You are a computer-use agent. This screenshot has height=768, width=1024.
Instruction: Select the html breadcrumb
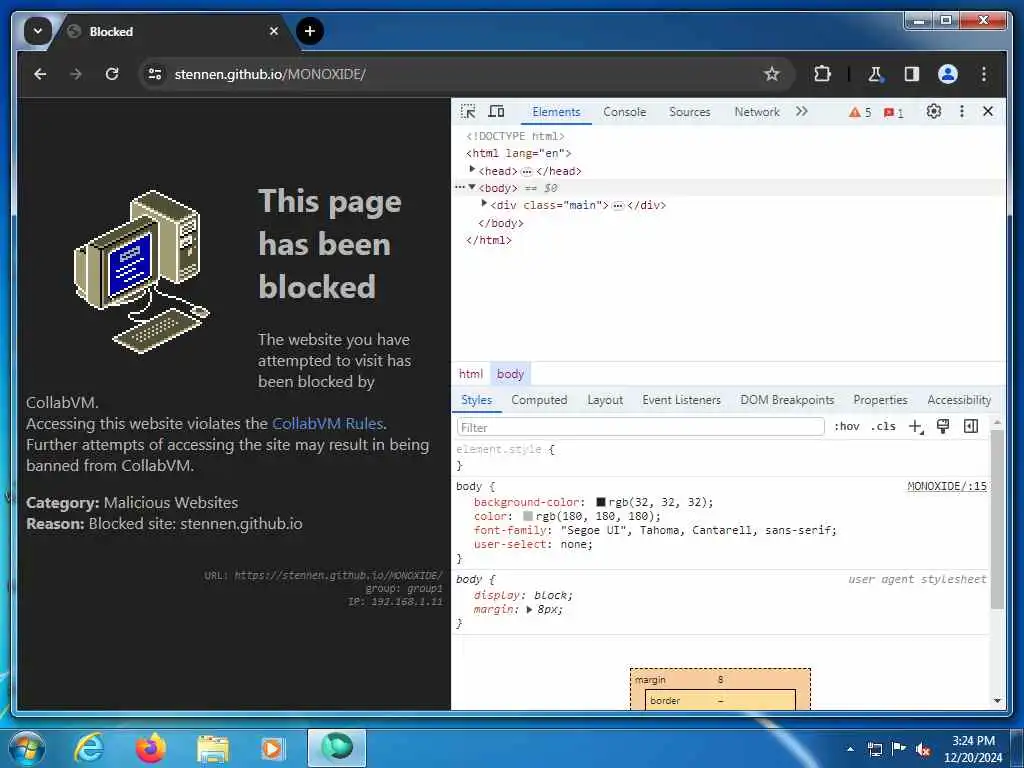click(471, 374)
